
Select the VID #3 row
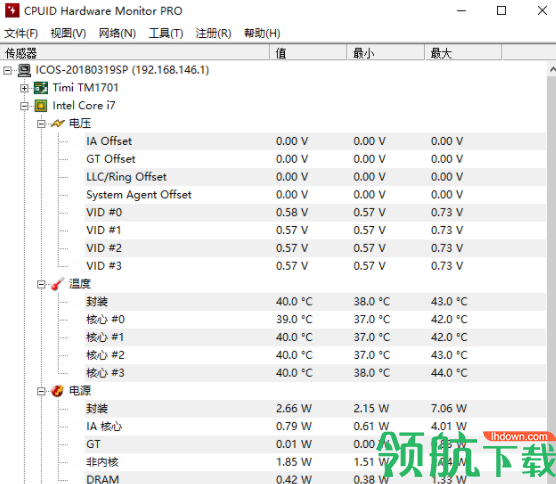315,266
